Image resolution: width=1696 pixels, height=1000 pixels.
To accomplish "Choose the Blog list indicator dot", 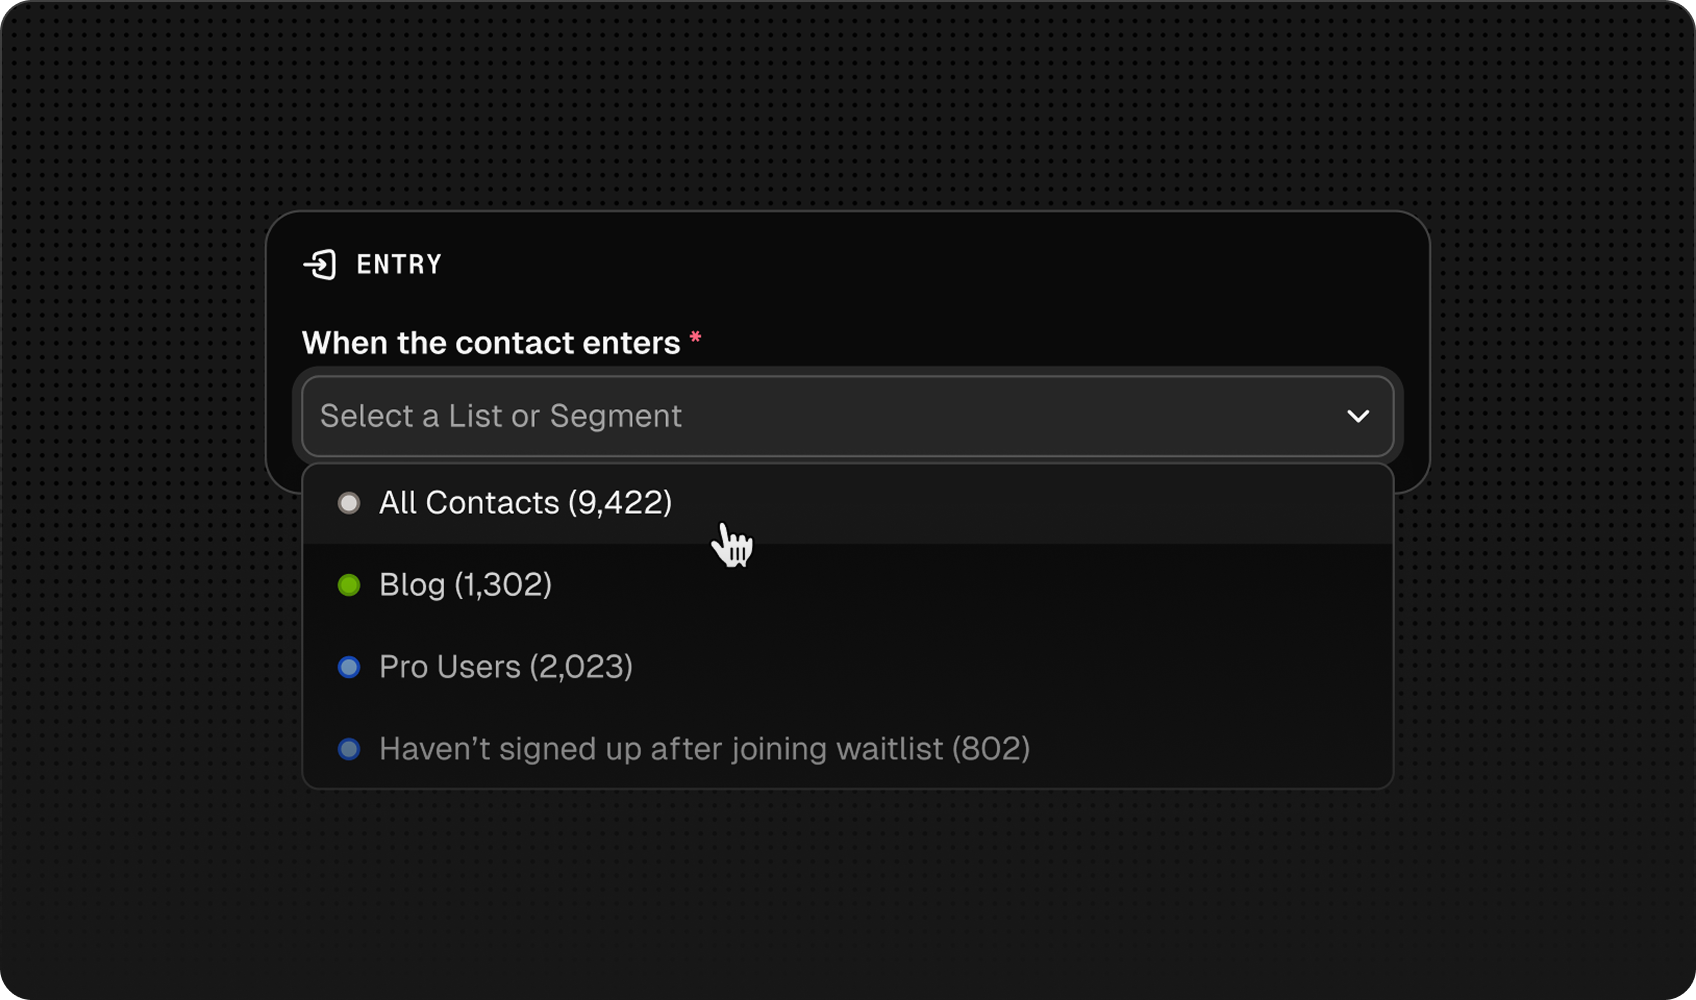I will point(349,585).
